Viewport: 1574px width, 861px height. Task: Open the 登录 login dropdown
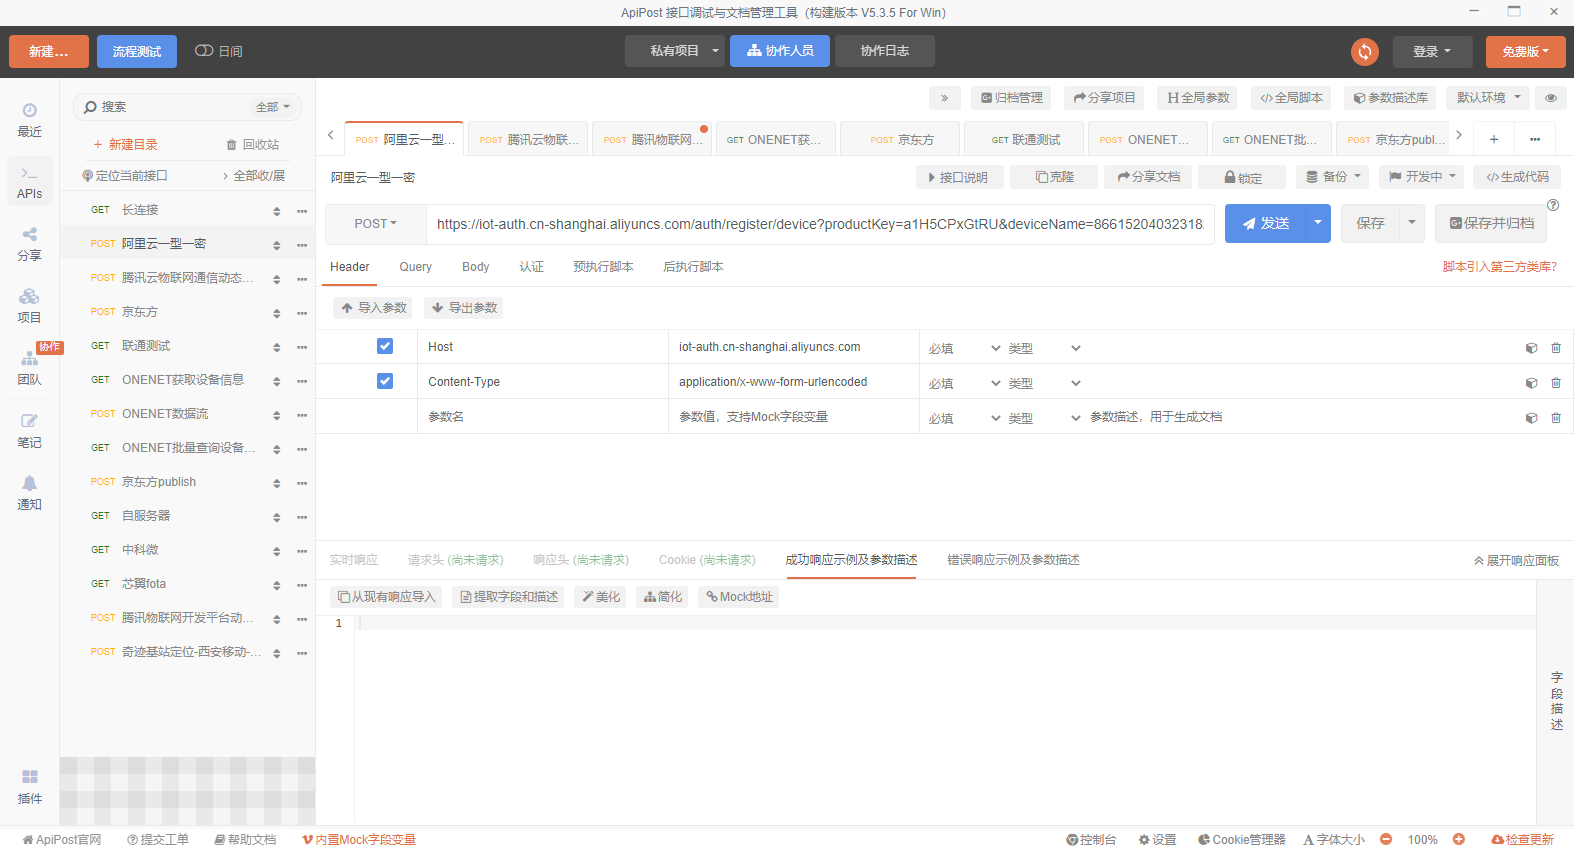tap(1433, 52)
